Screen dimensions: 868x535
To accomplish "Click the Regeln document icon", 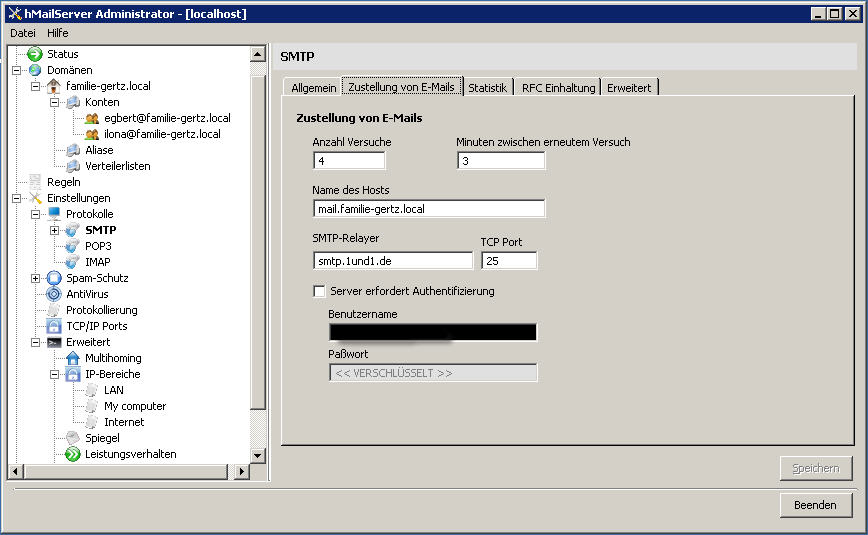I will point(35,182).
